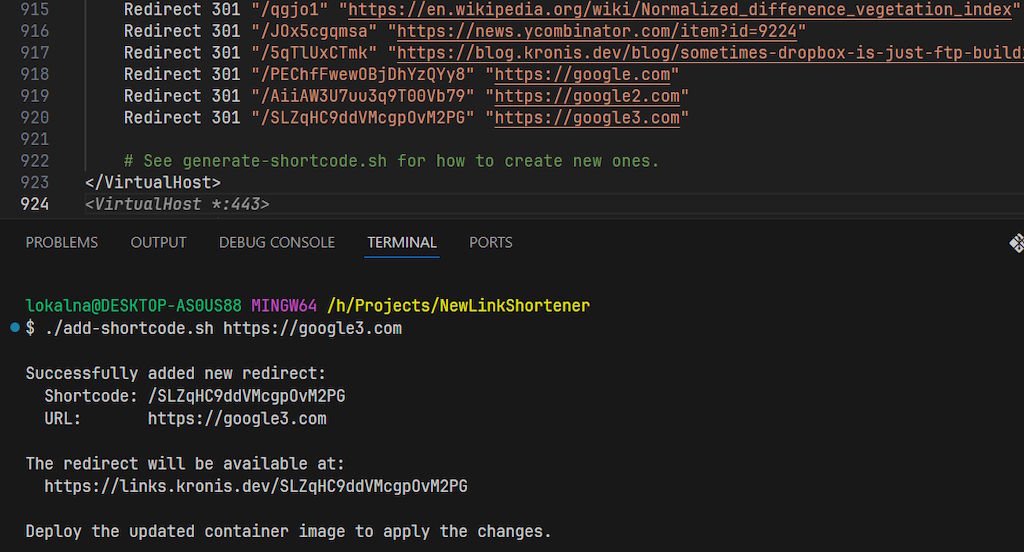Click line number 924 in the gutter

[x=35, y=204]
